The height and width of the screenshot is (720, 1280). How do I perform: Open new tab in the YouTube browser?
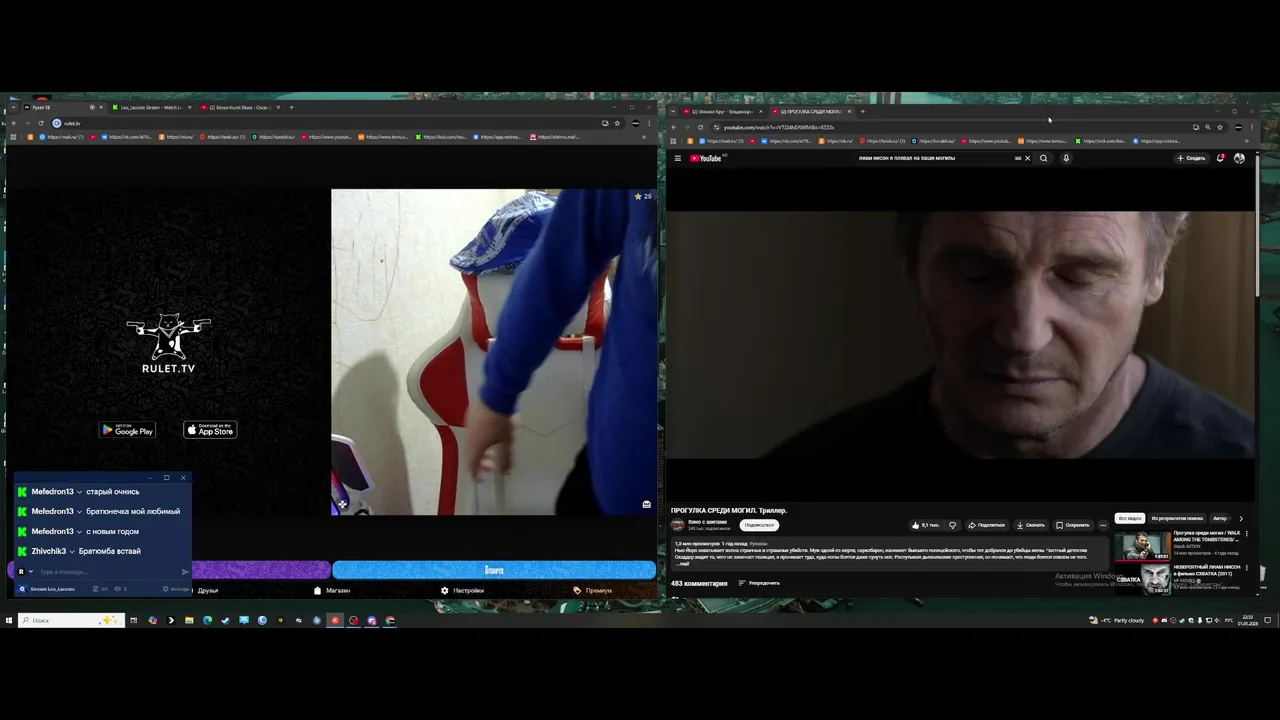[x=862, y=111]
